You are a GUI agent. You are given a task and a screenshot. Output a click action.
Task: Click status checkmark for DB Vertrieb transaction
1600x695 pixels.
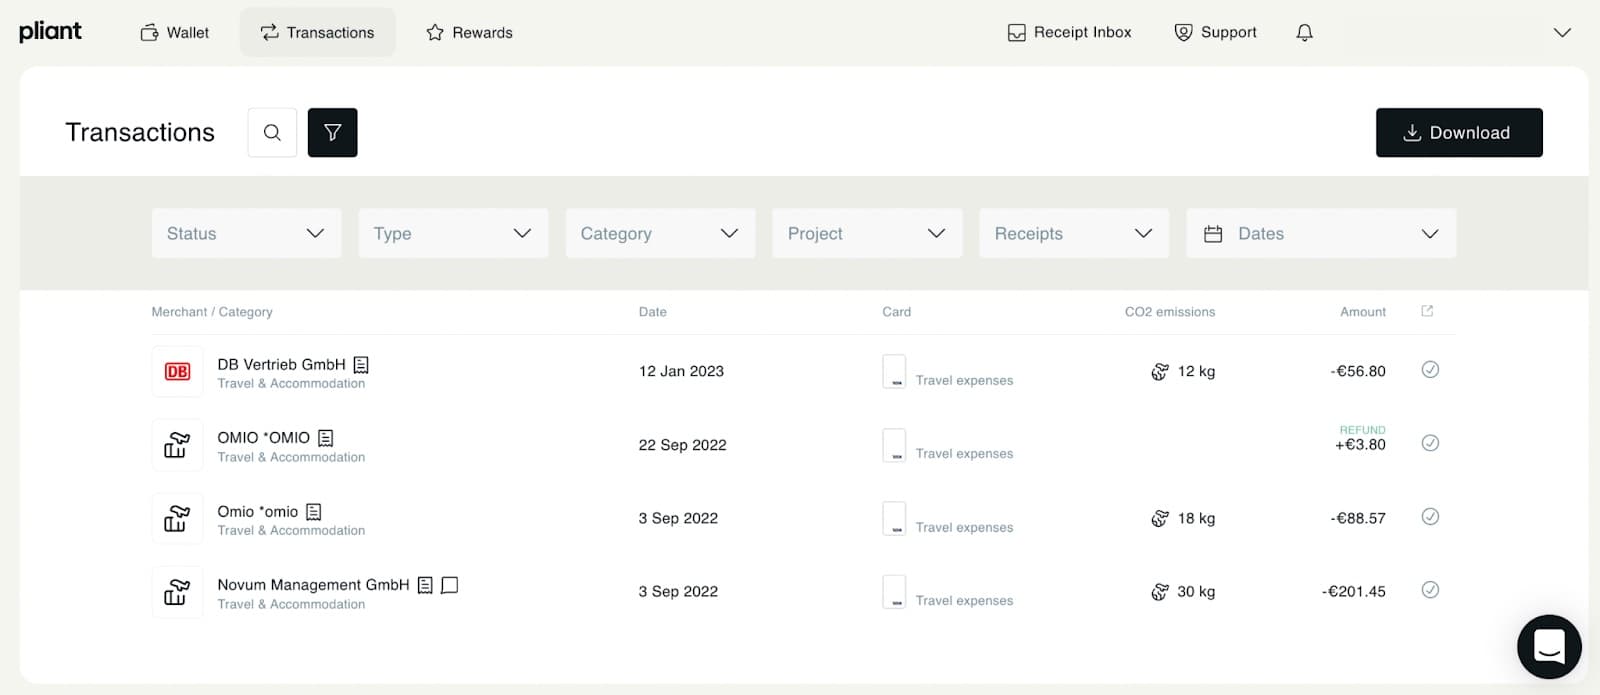coord(1430,370)
